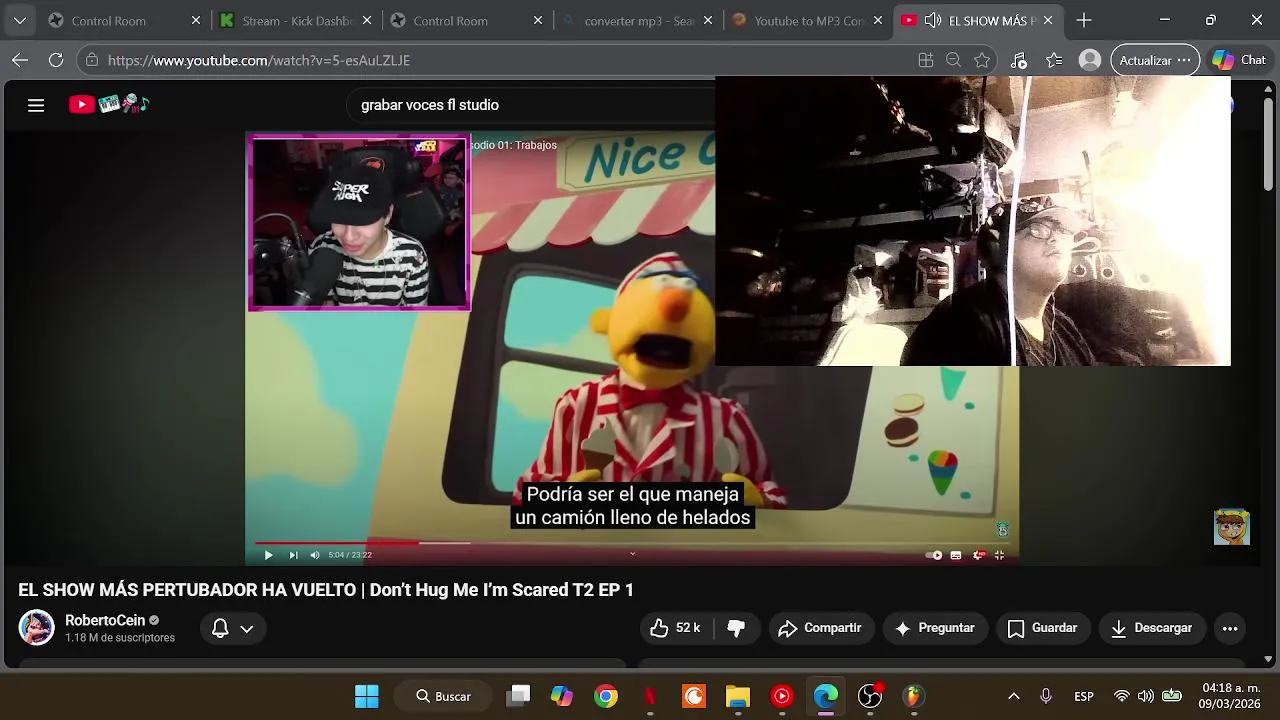Open a new browser tab
The width and height of the screenshot is (1280, 720).
pyautogui.click(x=1084, y=20)
